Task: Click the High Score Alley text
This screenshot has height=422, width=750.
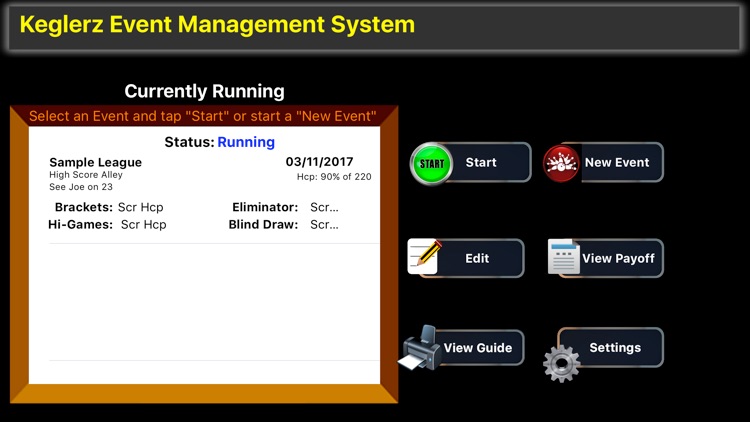Action: point(86,175)
